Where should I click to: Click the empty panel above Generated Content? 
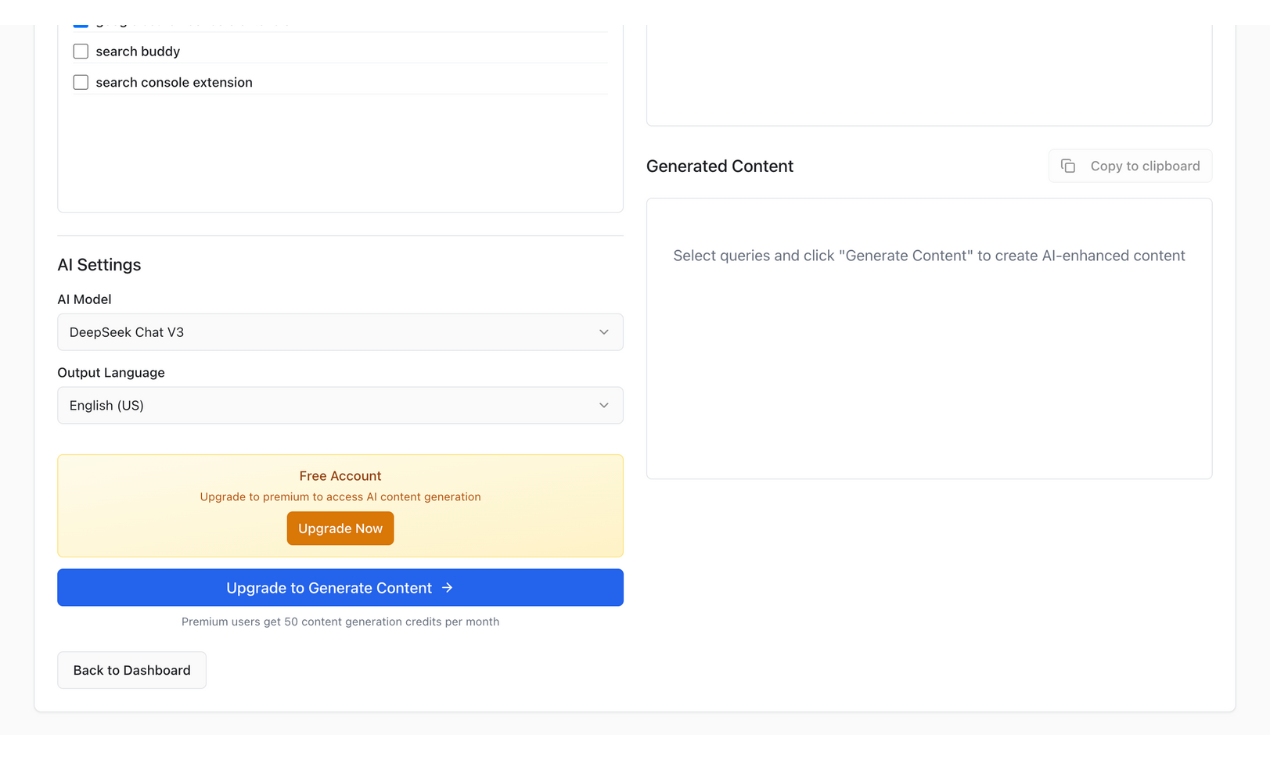click(x=929, y=75)
